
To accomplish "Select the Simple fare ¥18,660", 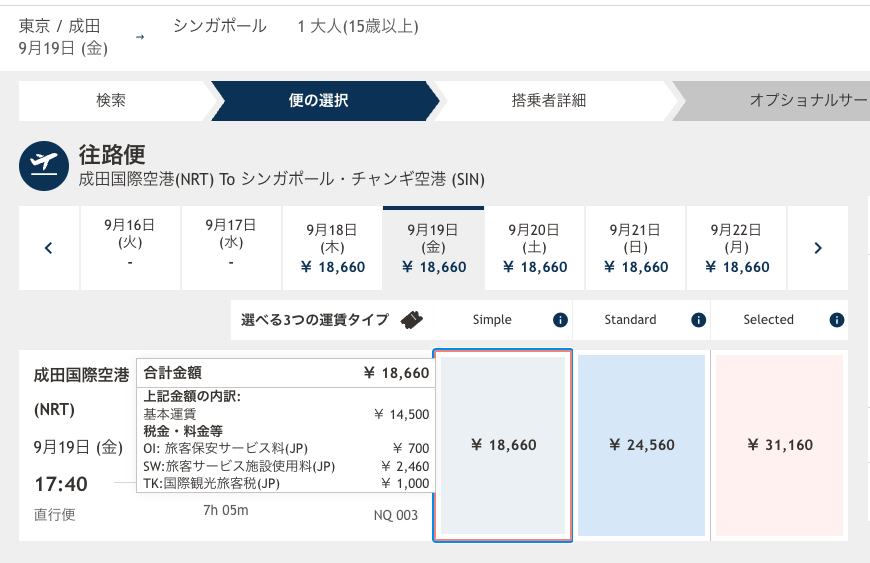I will tap(503, 445).
